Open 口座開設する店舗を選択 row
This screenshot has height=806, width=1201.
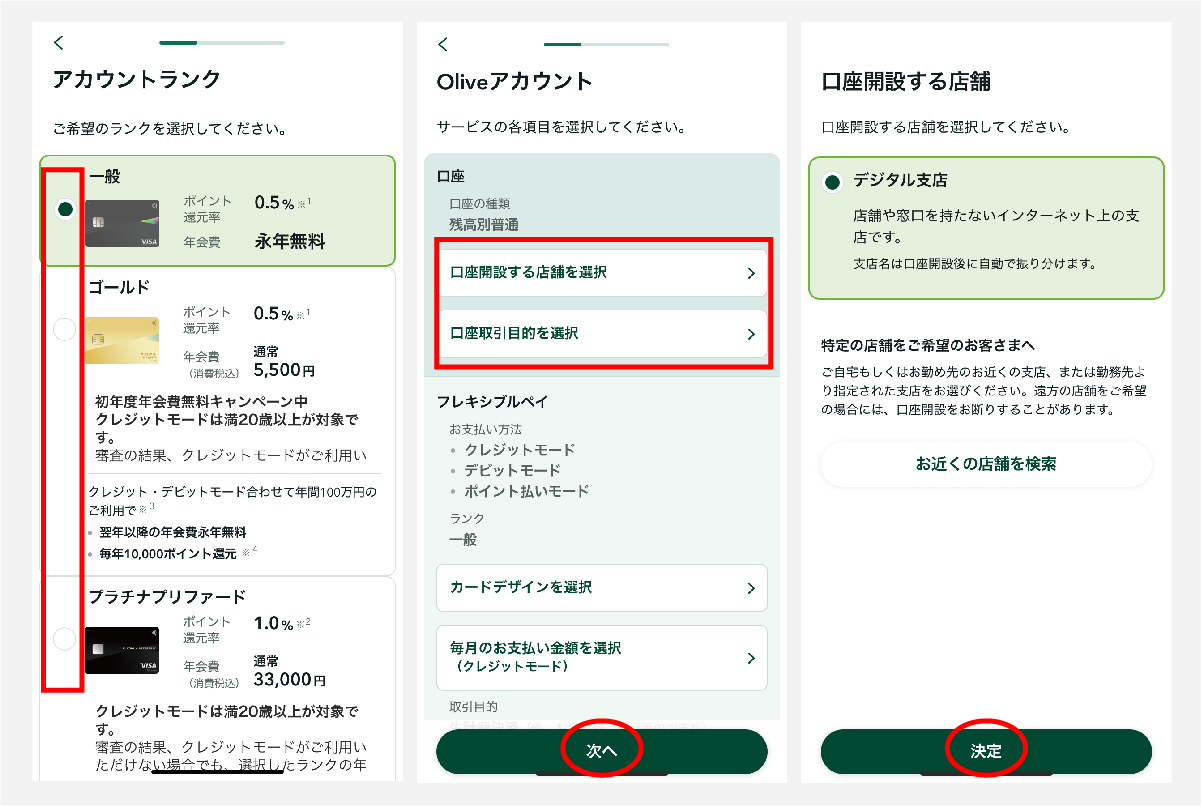tap(602, 273)
